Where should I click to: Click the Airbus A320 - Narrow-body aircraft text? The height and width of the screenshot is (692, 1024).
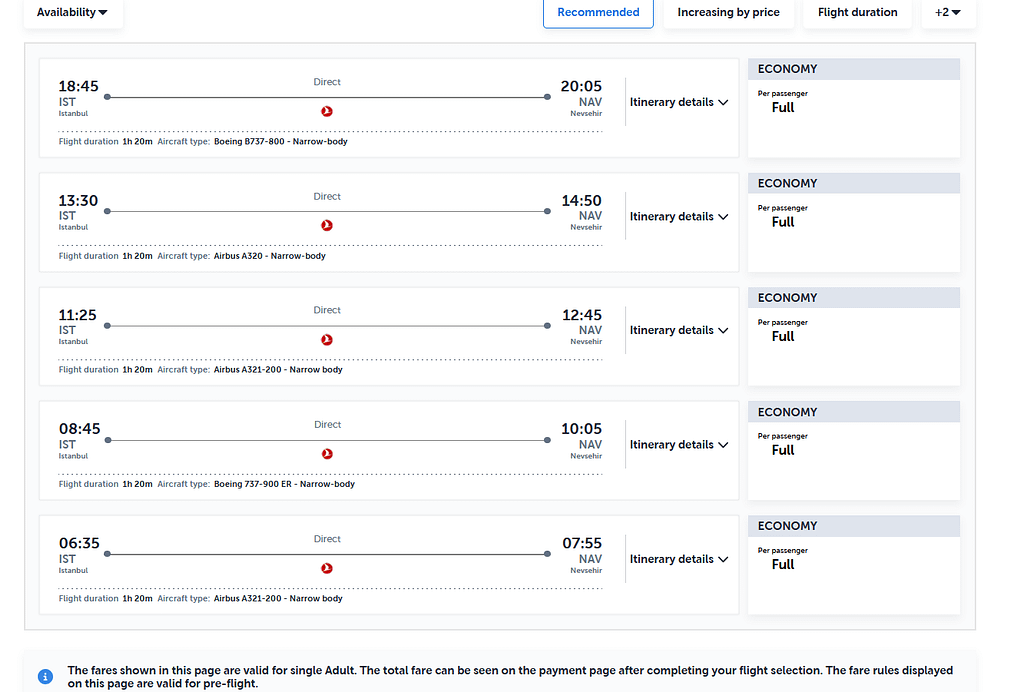[x=270, y=256]
